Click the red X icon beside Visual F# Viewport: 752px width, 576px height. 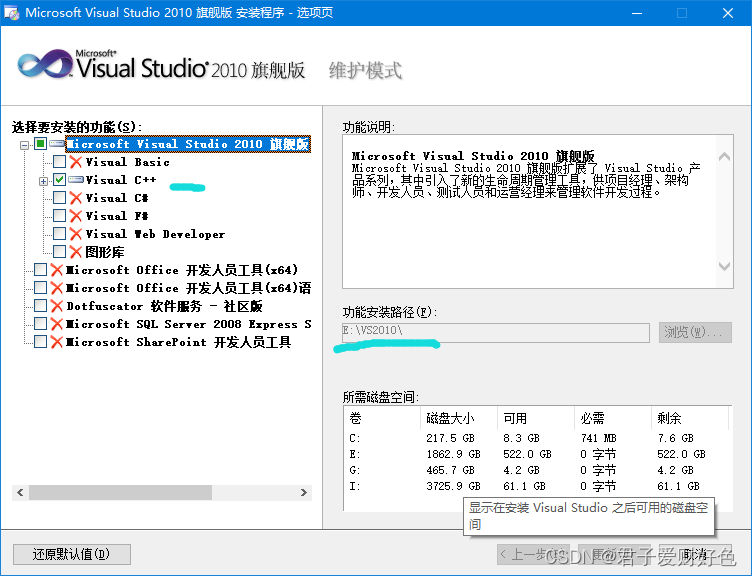click(75, 216)
